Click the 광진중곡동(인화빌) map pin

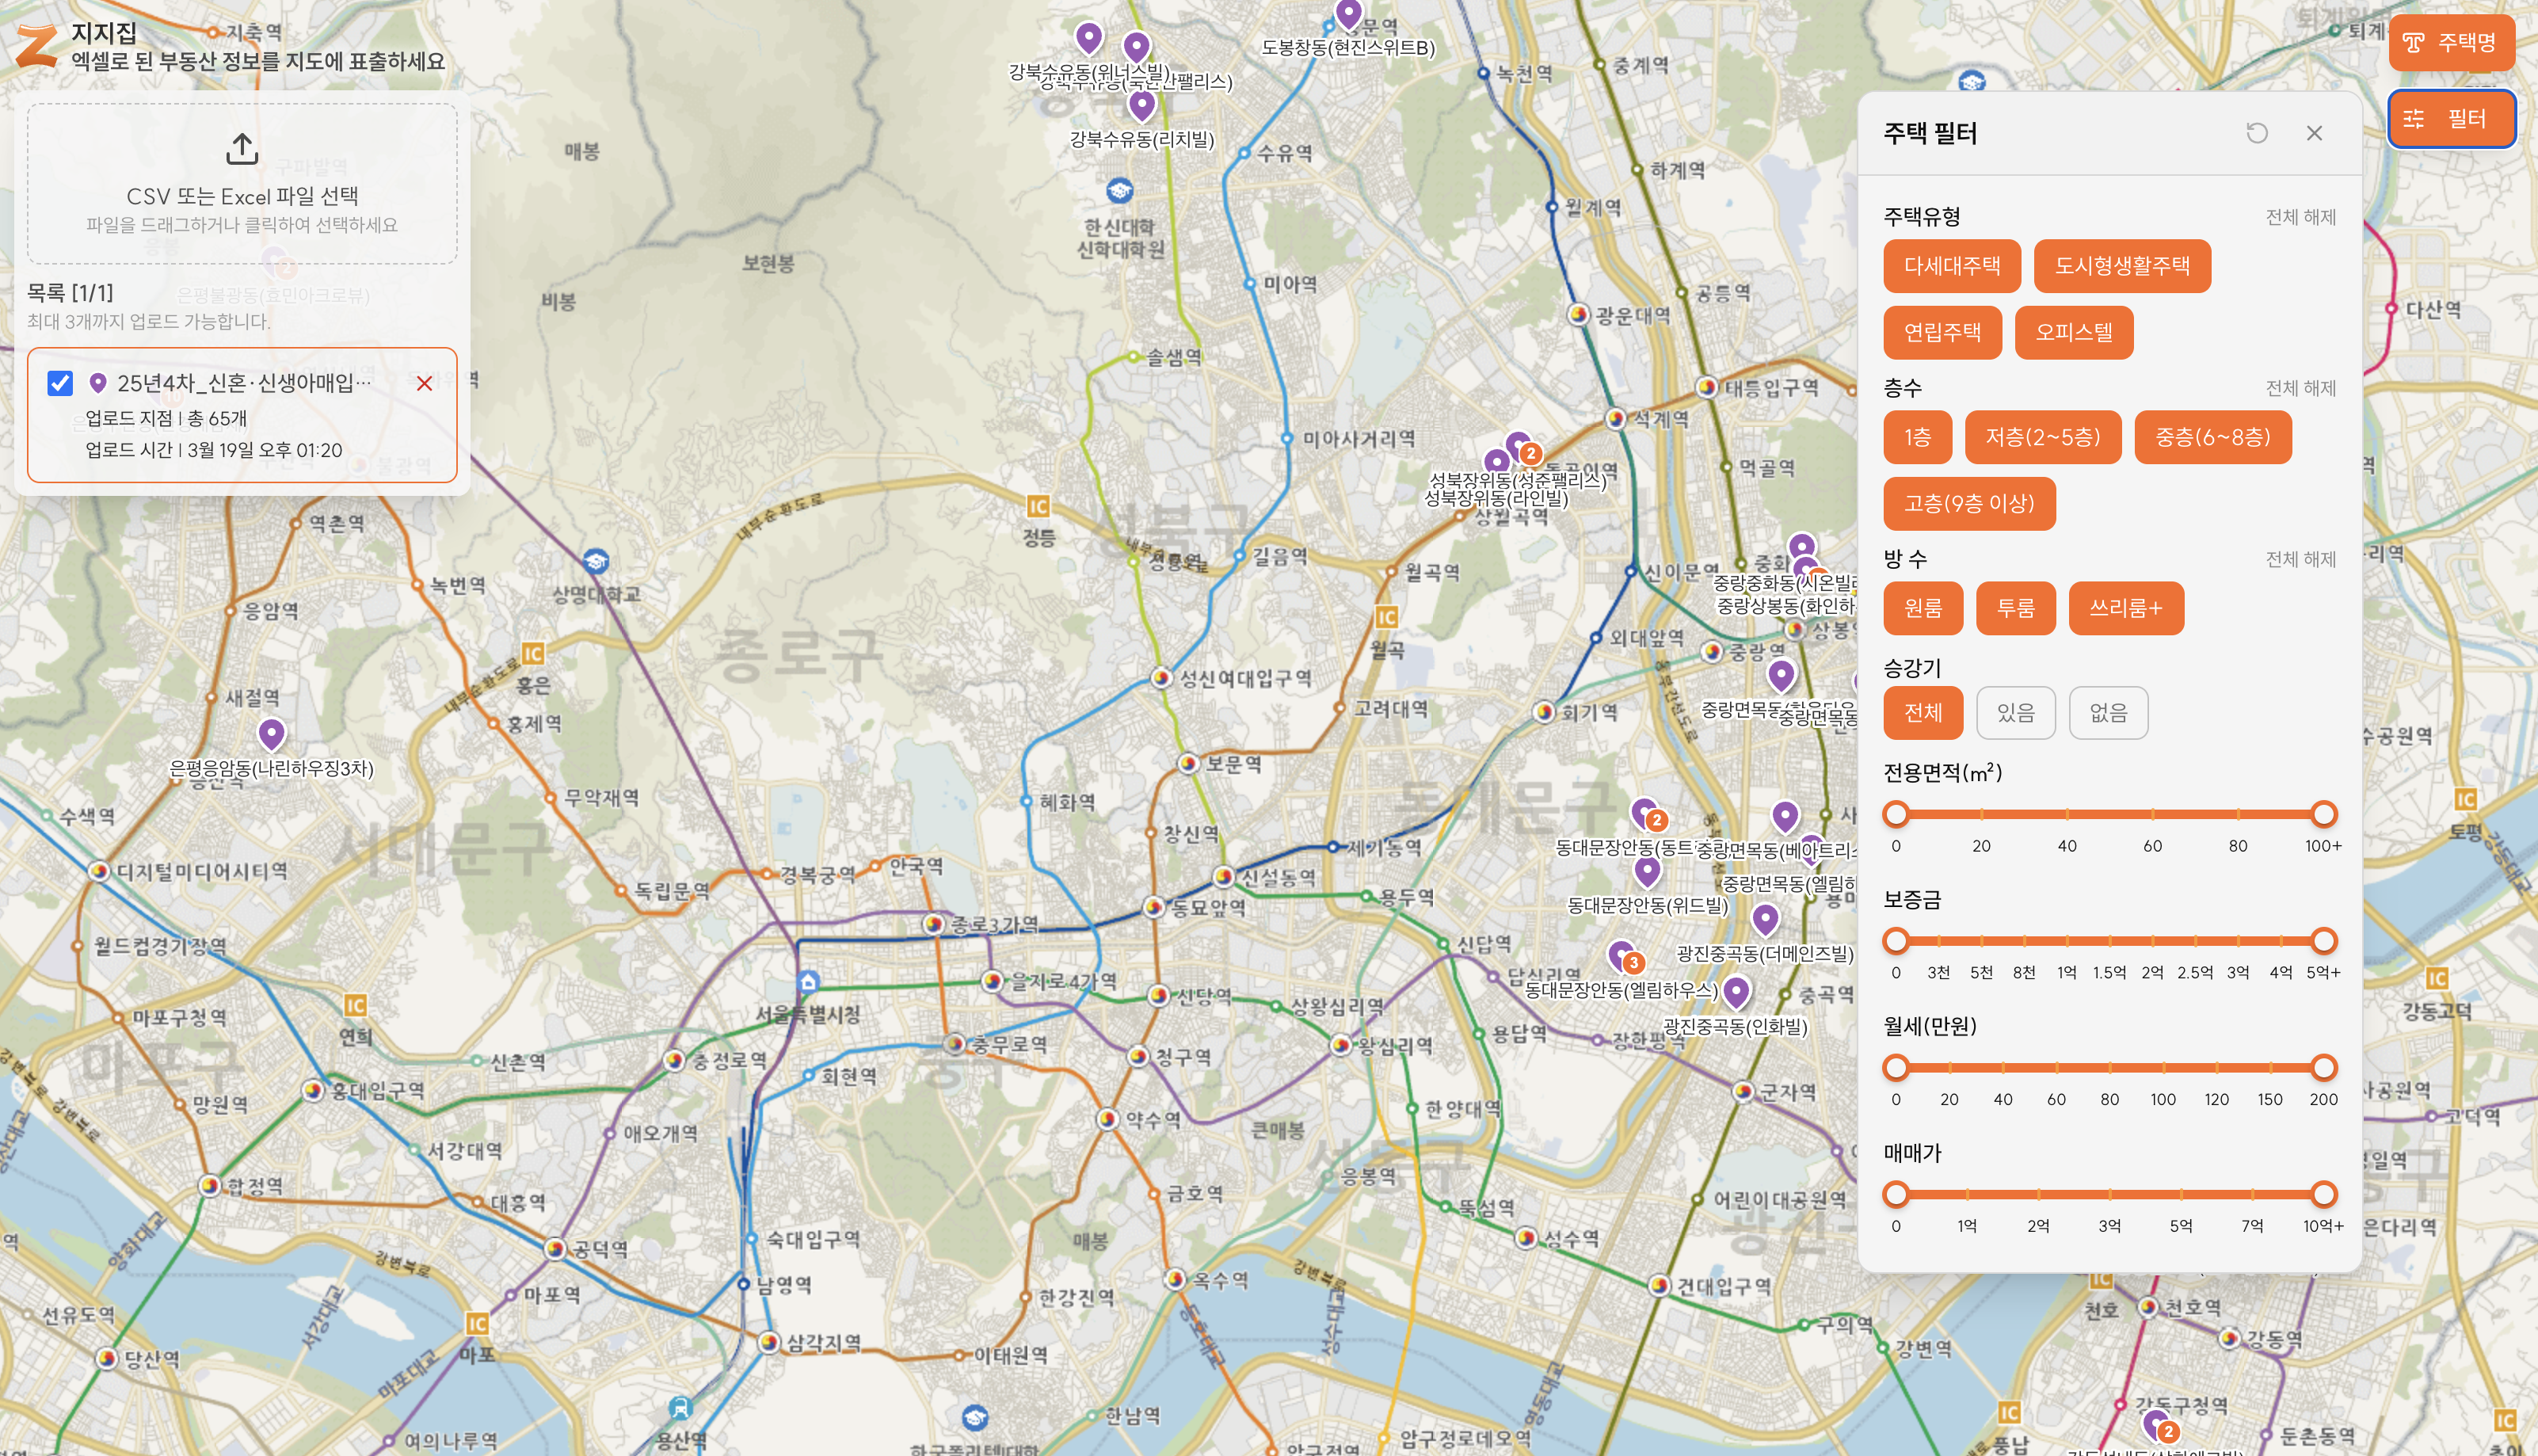(x=1736, y=991)
